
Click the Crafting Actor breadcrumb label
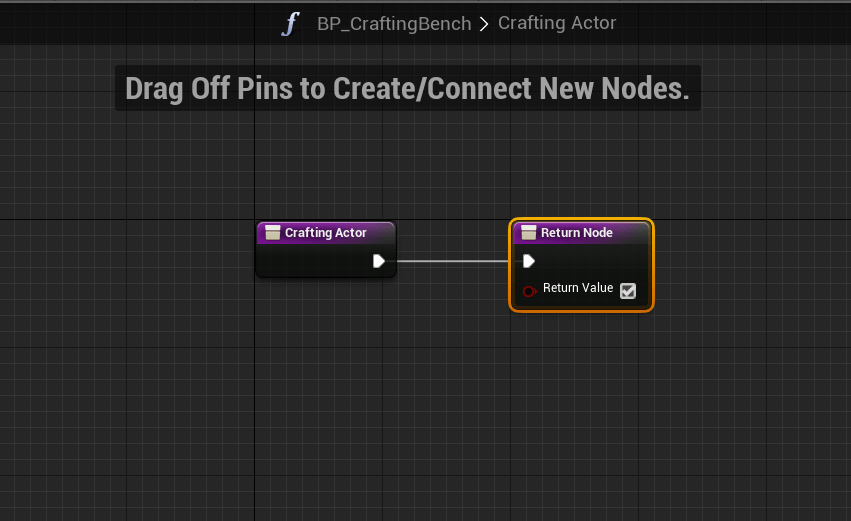(557, 23)
